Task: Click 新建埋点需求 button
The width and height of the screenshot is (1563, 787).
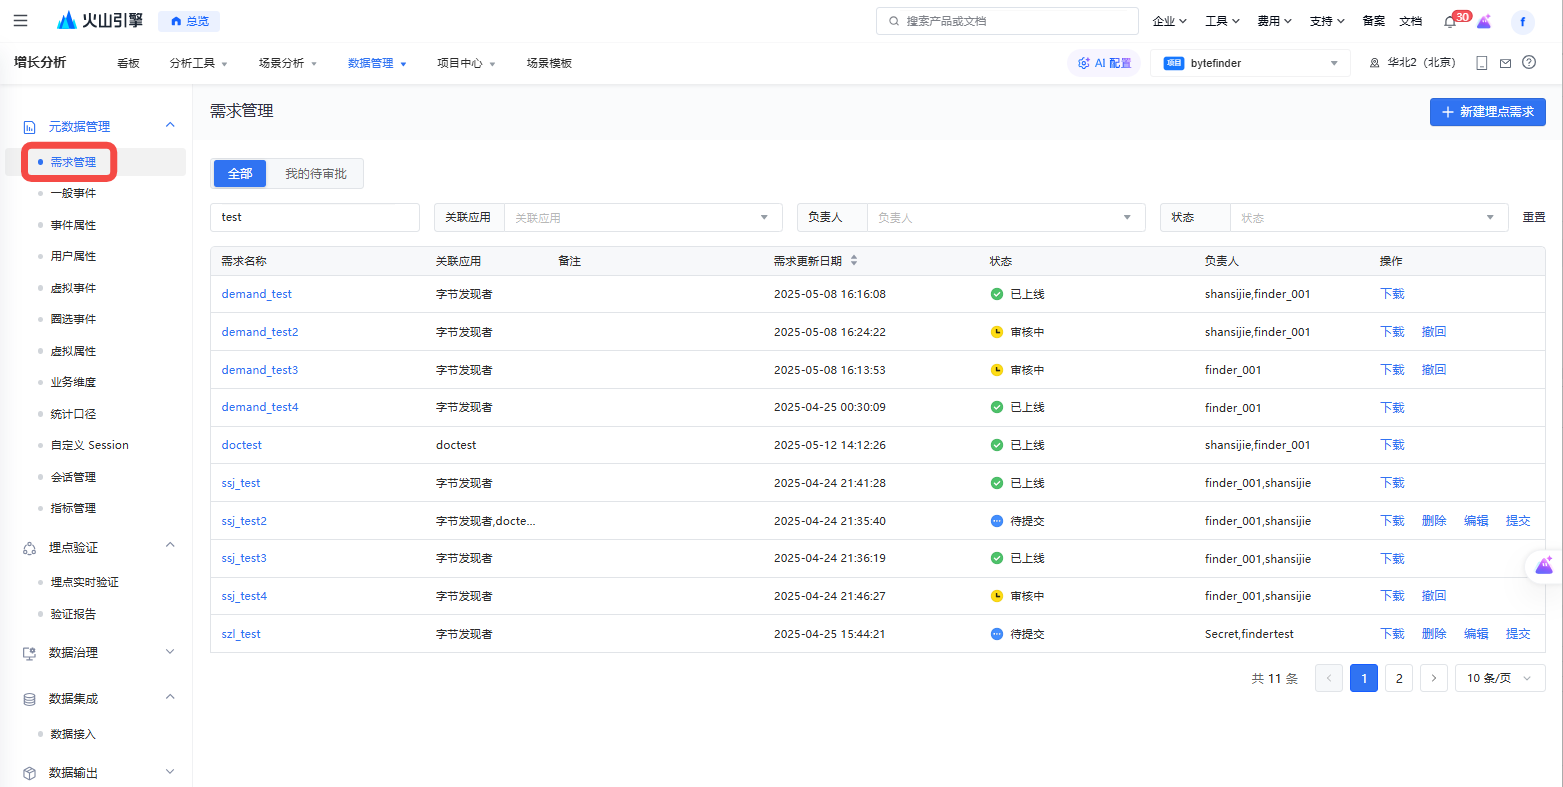Action: (x=1487, y=112)
